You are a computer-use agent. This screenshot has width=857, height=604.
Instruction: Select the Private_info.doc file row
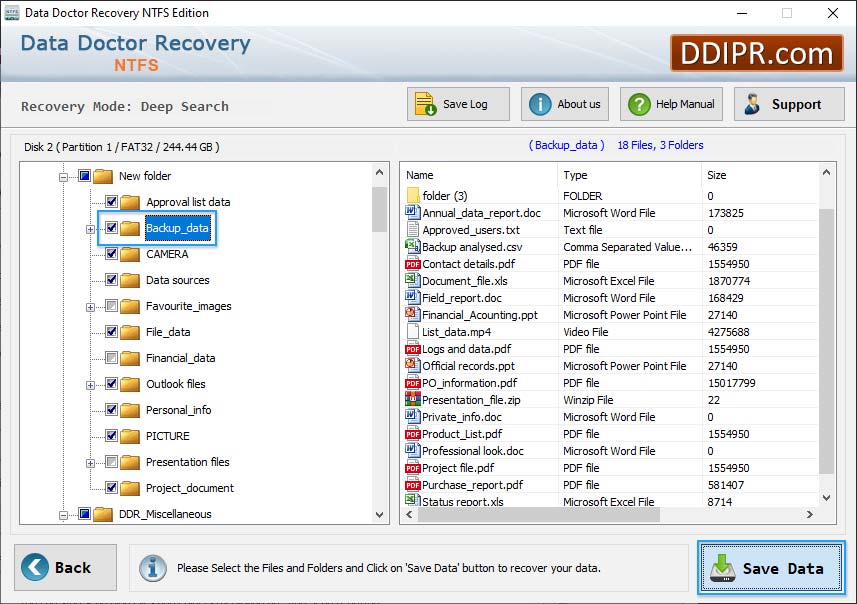coord(611,417)
